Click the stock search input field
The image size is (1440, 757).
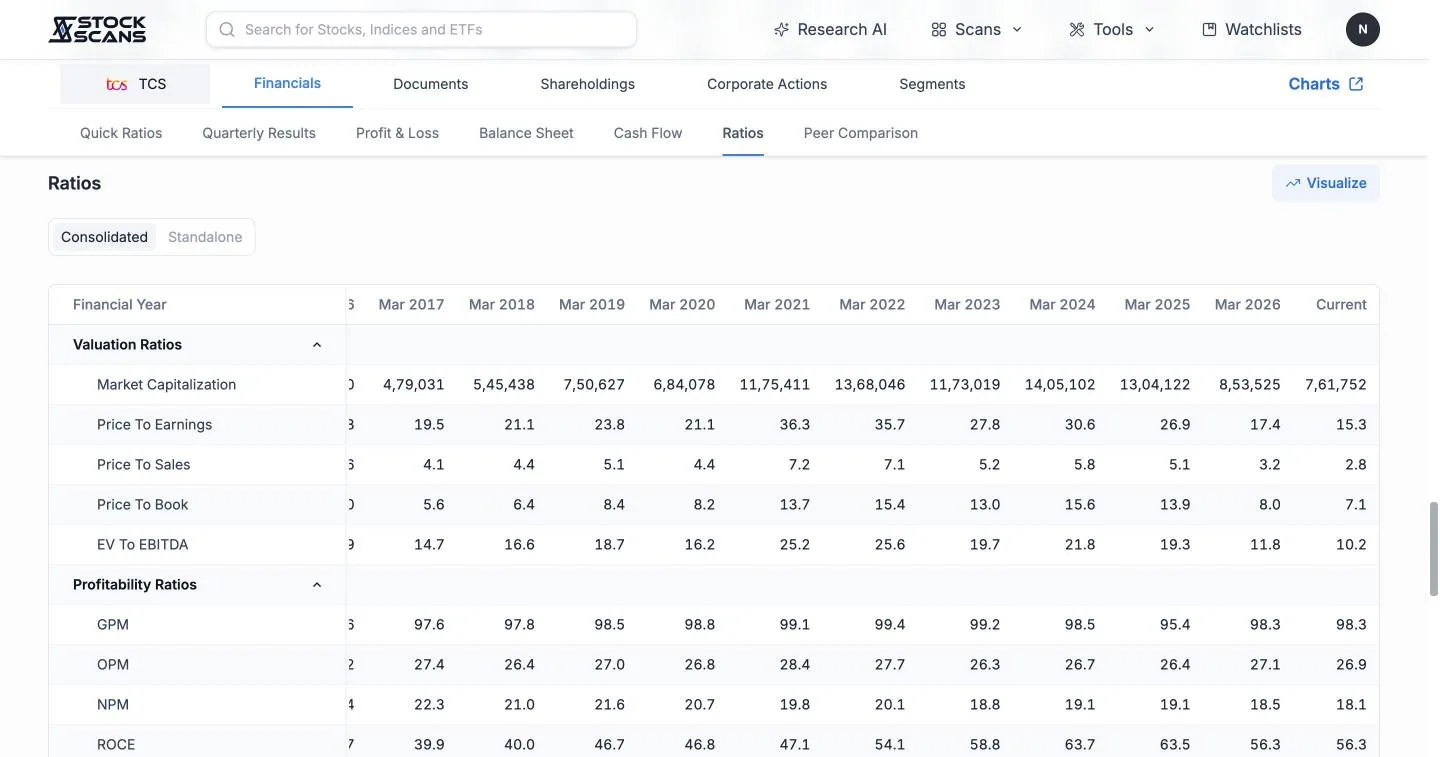[422, 30]
